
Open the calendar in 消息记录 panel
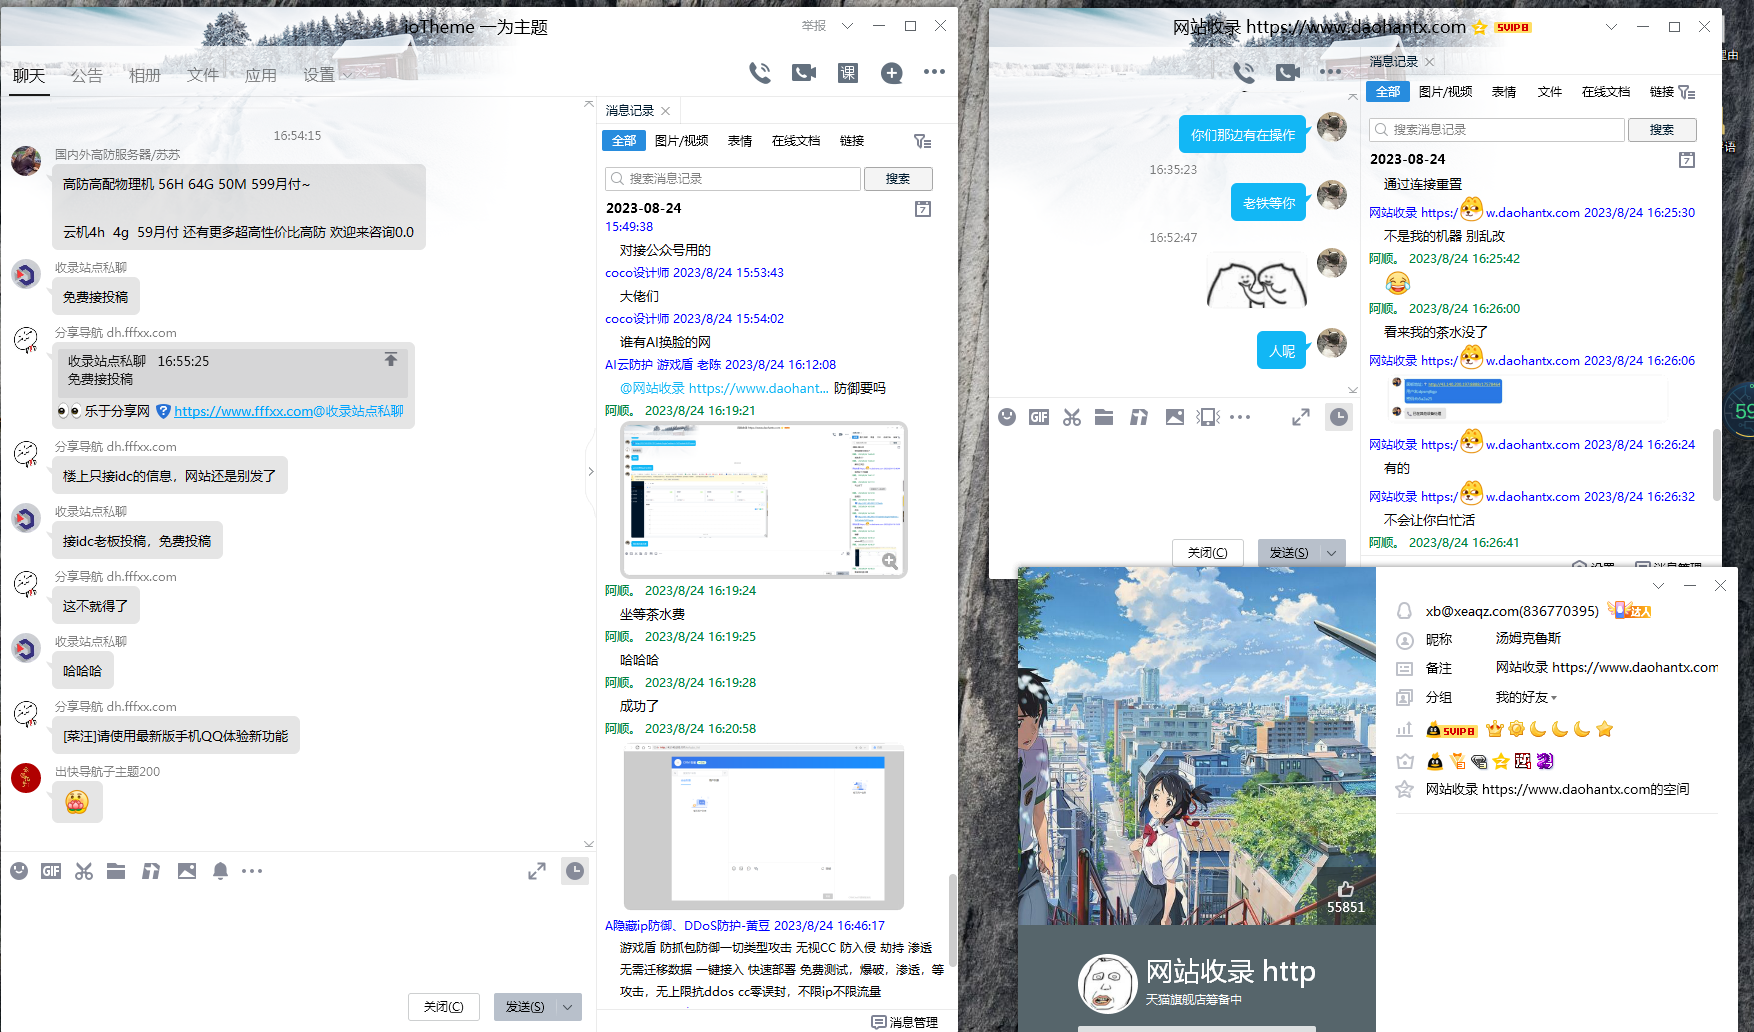pos(922,208)
